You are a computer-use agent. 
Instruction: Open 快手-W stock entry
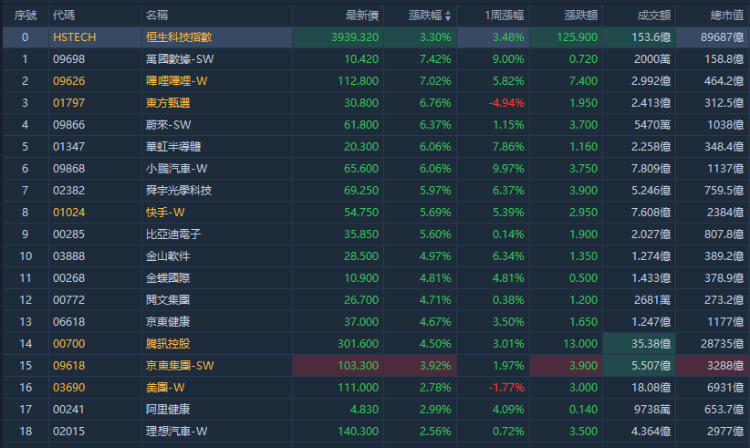pos(165,212)
